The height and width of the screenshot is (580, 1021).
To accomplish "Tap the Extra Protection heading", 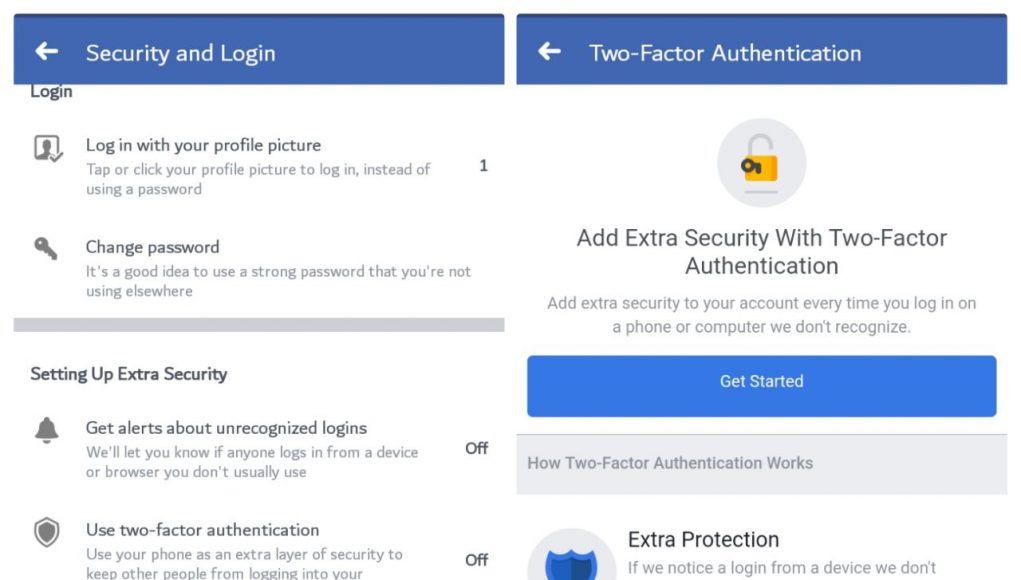I will [703, 540].
